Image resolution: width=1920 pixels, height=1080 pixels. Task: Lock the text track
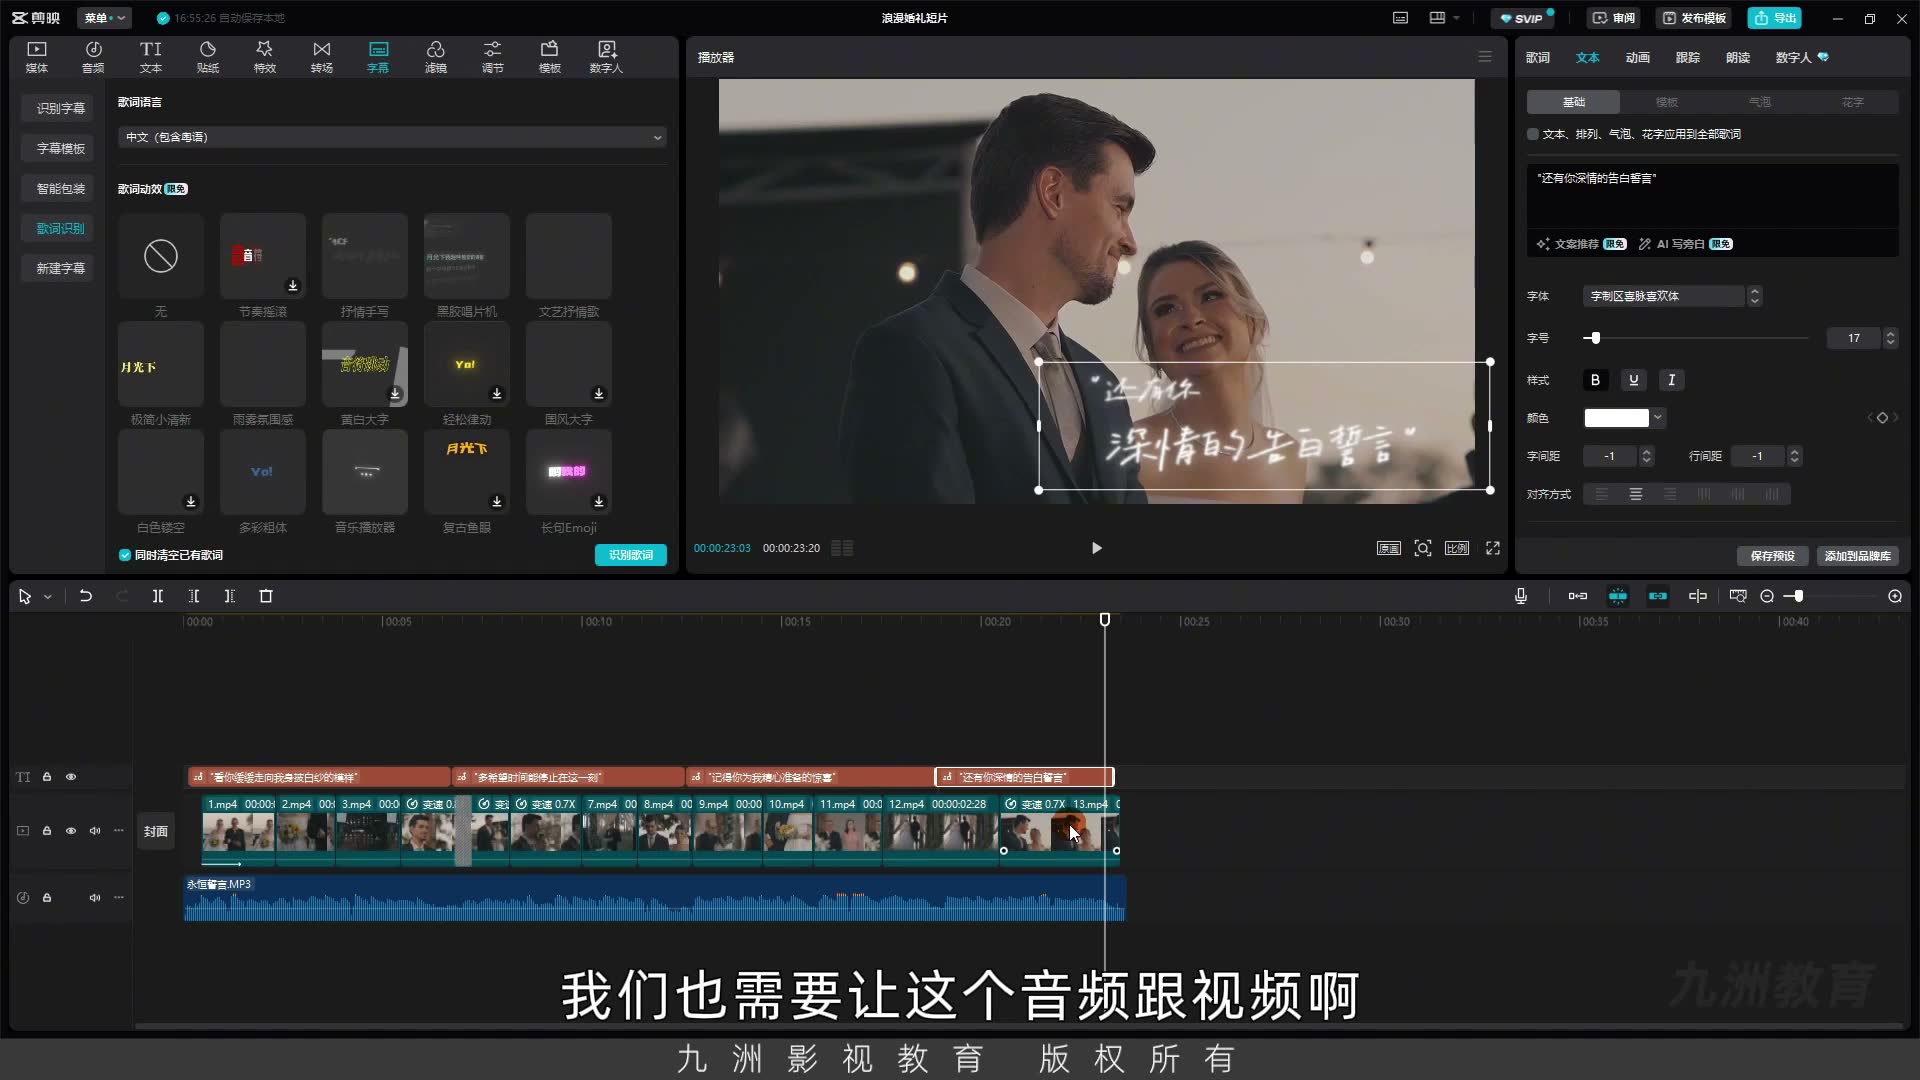[x=47, y=777]
